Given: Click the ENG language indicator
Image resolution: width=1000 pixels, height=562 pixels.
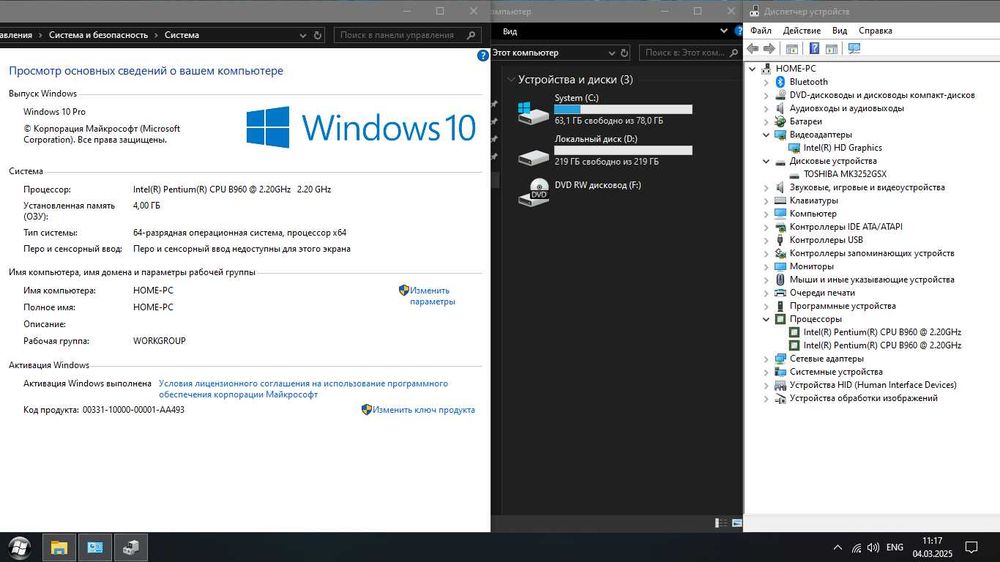Looking at the screenshot, I should pyautogui.click(x=895, y=547).
